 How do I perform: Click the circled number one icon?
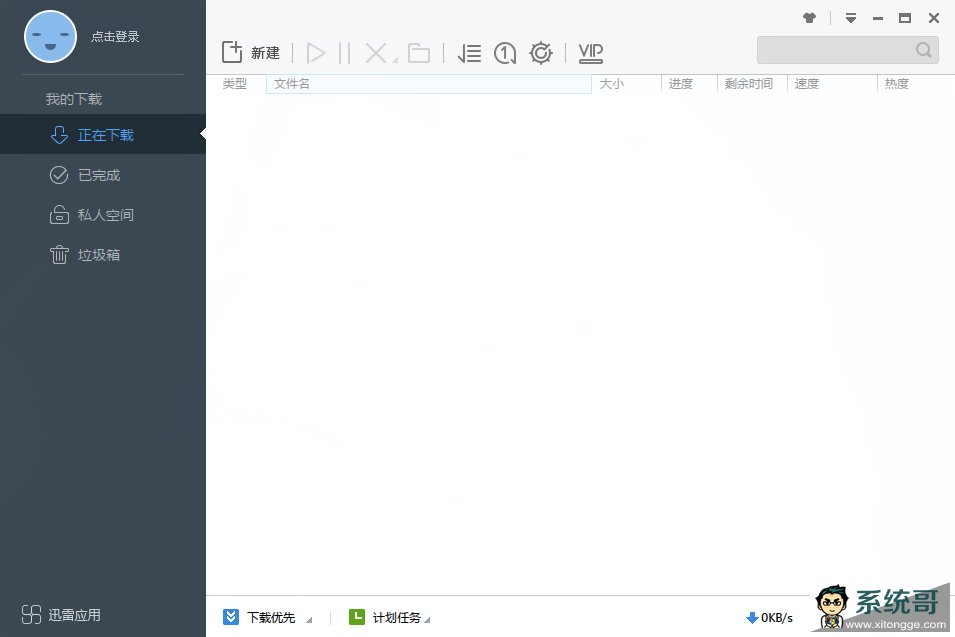pyautogui.click(x=505, y=53)
